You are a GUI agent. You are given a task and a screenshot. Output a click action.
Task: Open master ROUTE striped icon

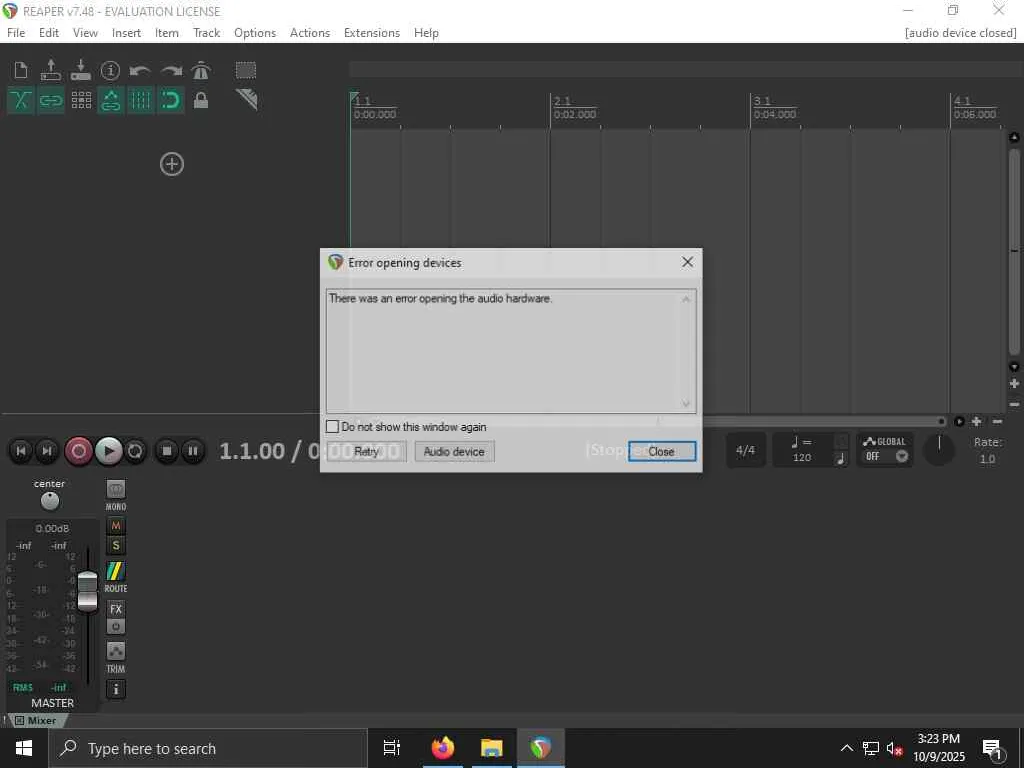[x=116, y=571]
